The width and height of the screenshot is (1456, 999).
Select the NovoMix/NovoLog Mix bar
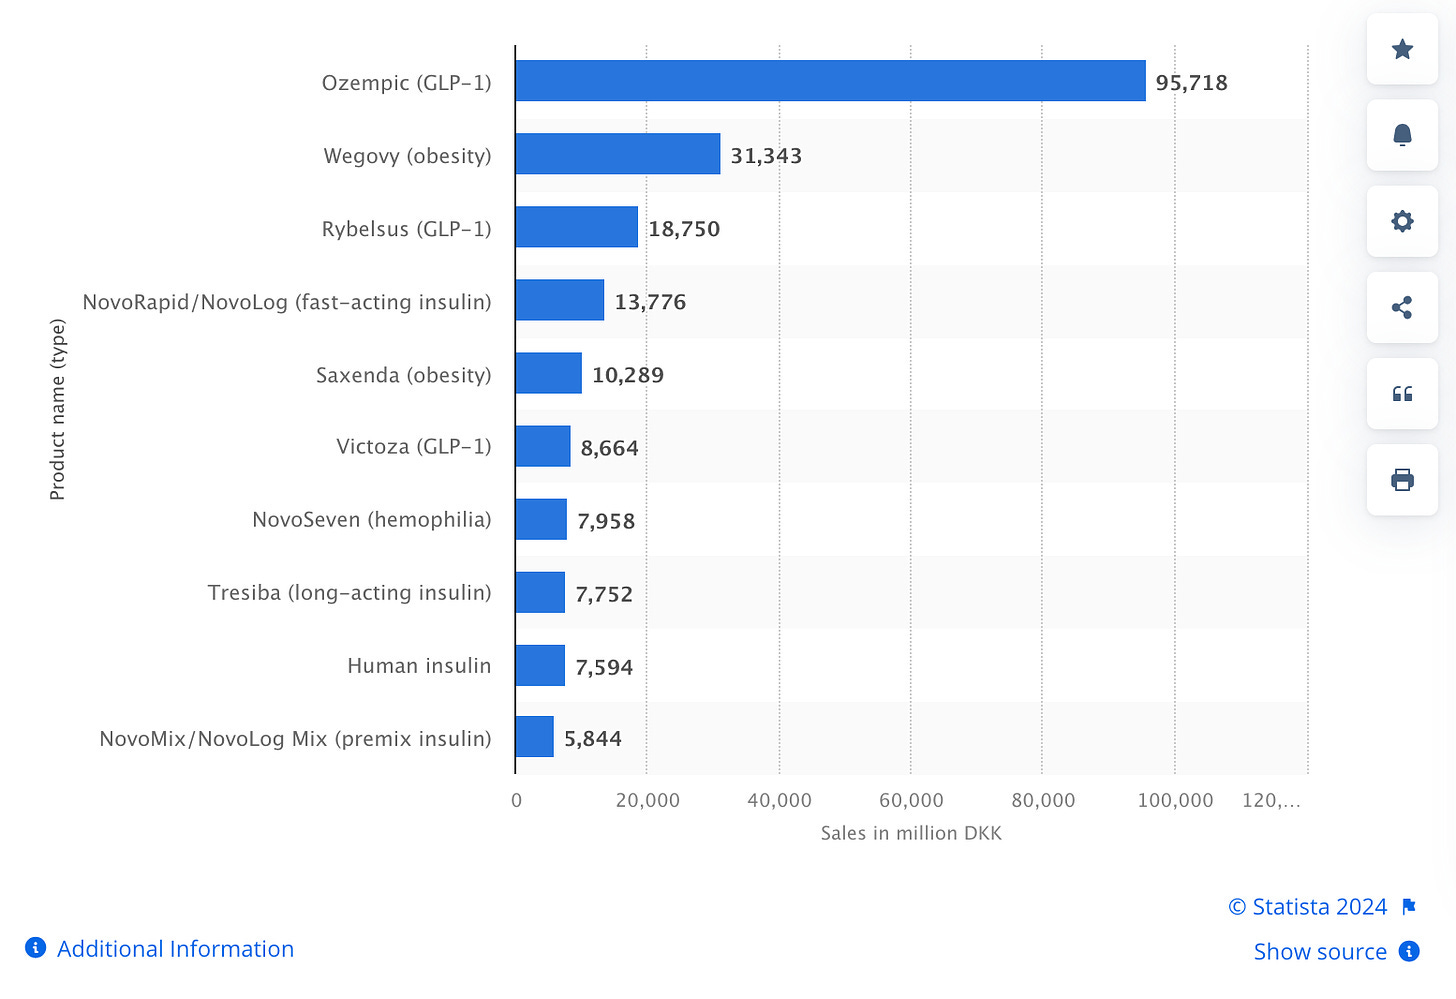(535, 737)
